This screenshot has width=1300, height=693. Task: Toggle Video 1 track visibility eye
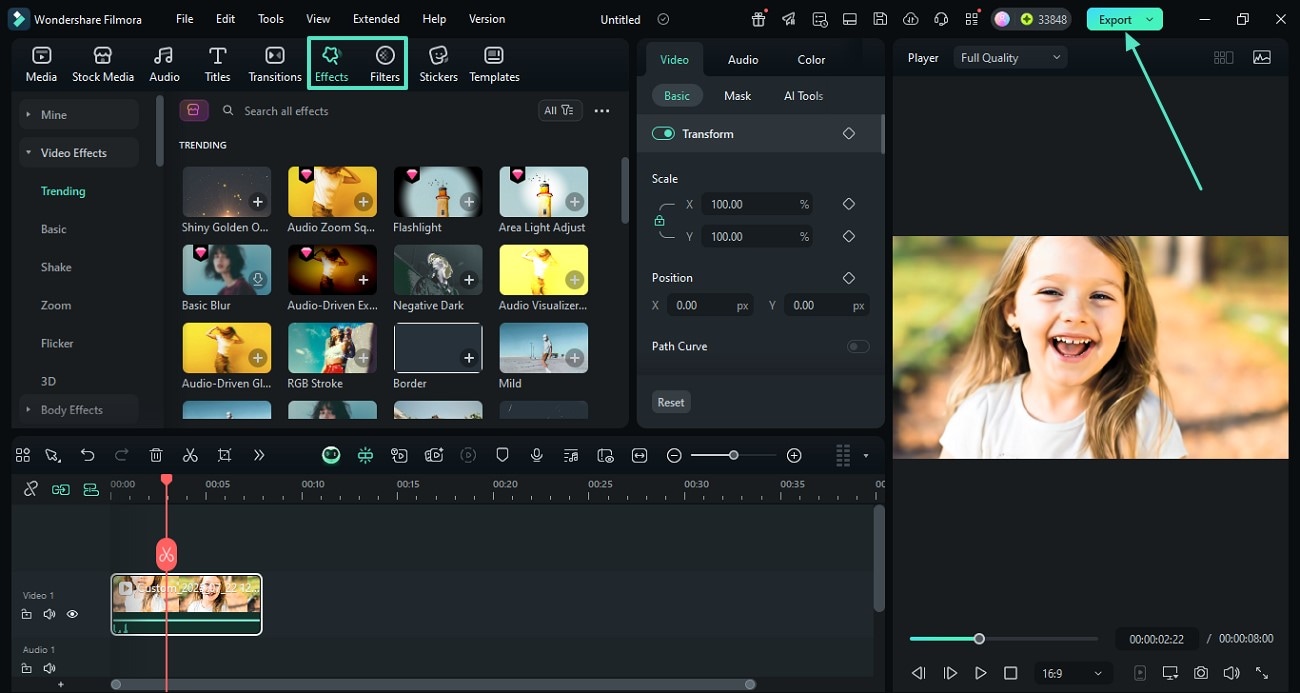(72, 614)
